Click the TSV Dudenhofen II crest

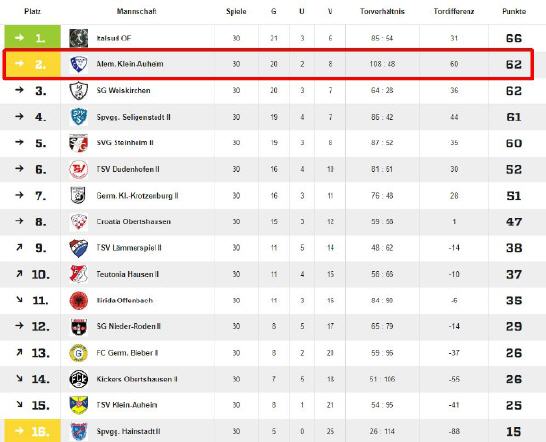point(78,169)
